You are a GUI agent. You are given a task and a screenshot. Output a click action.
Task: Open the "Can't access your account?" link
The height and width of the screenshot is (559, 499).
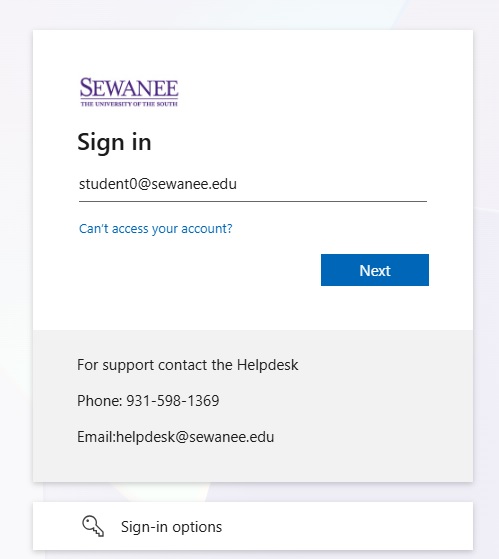[x=155, y=229]
